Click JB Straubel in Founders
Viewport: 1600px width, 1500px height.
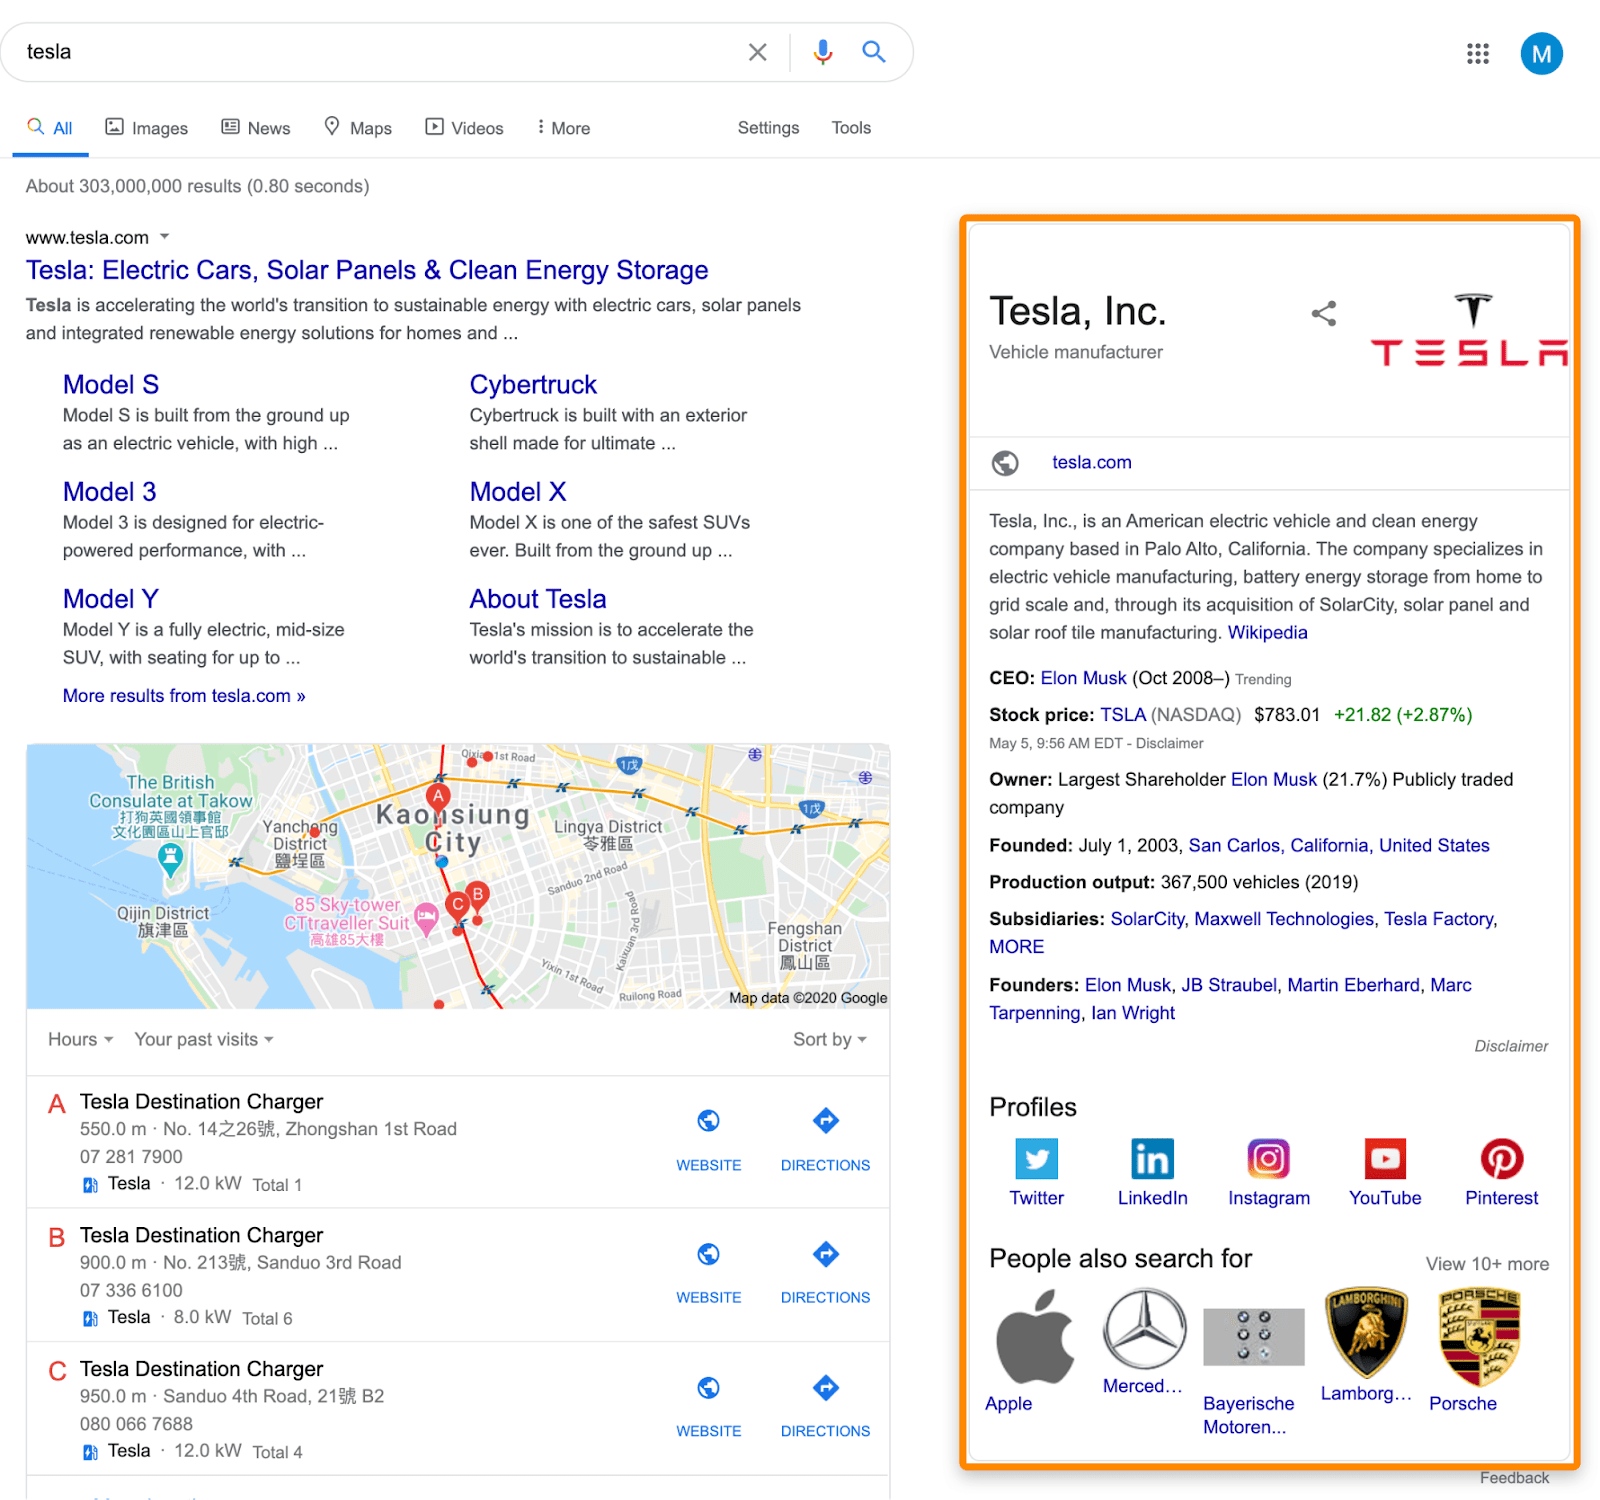coord(1229,986)
